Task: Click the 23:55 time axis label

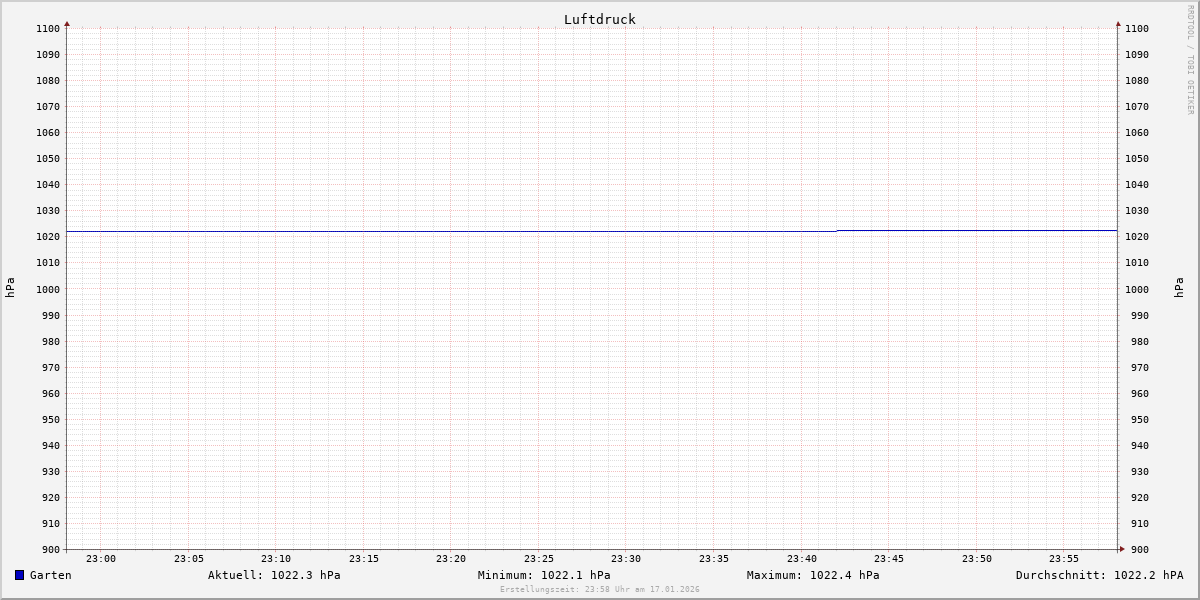Action: pos(1064,559)
